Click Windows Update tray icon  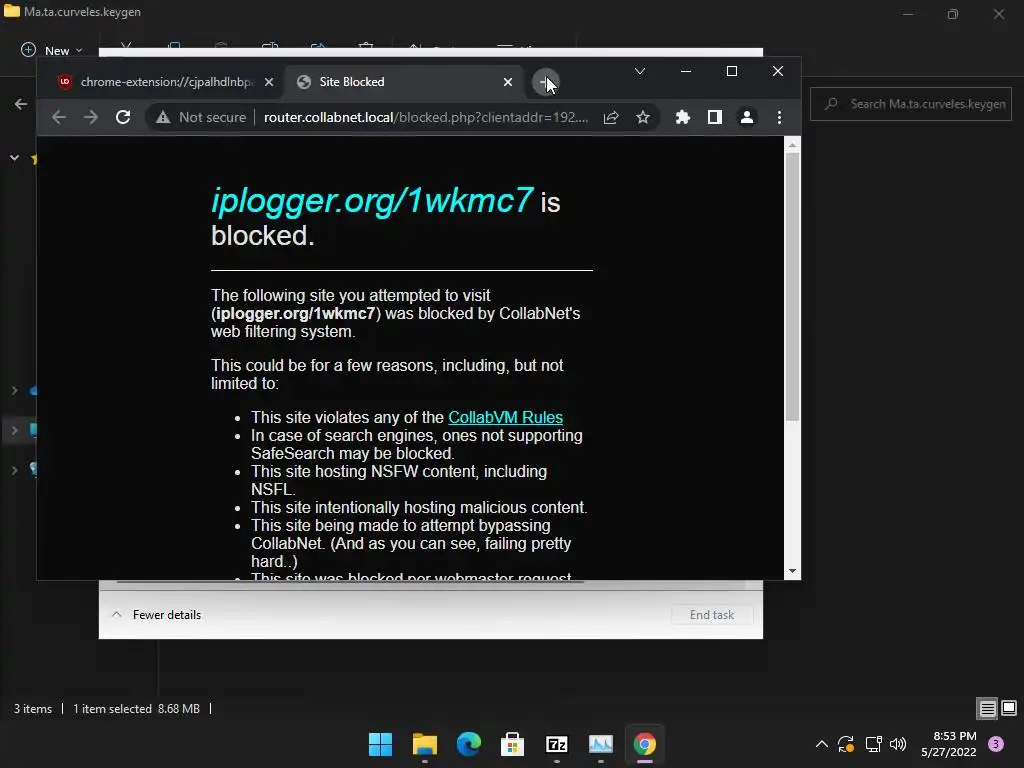[846, 744]
